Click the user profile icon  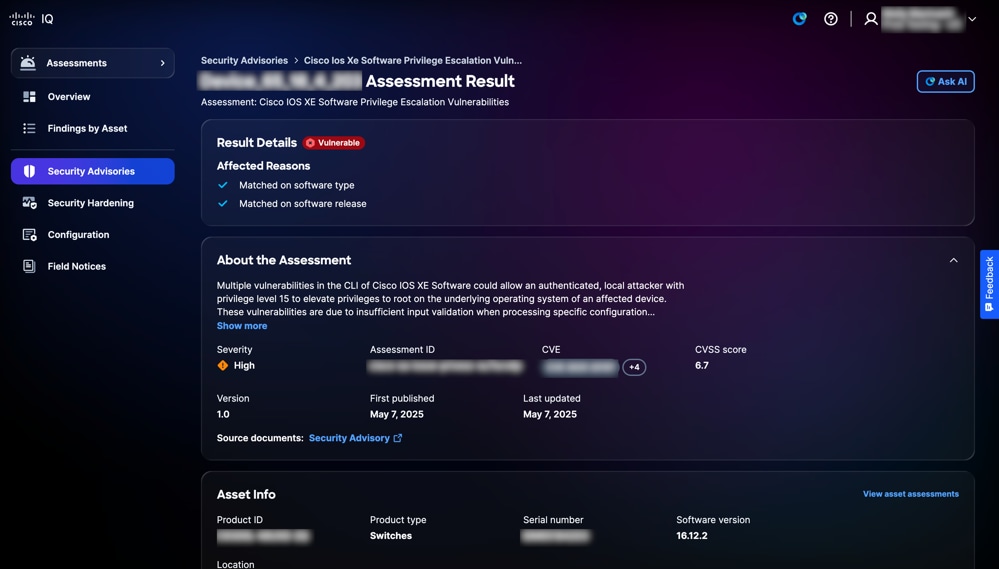tap(870, 19)
